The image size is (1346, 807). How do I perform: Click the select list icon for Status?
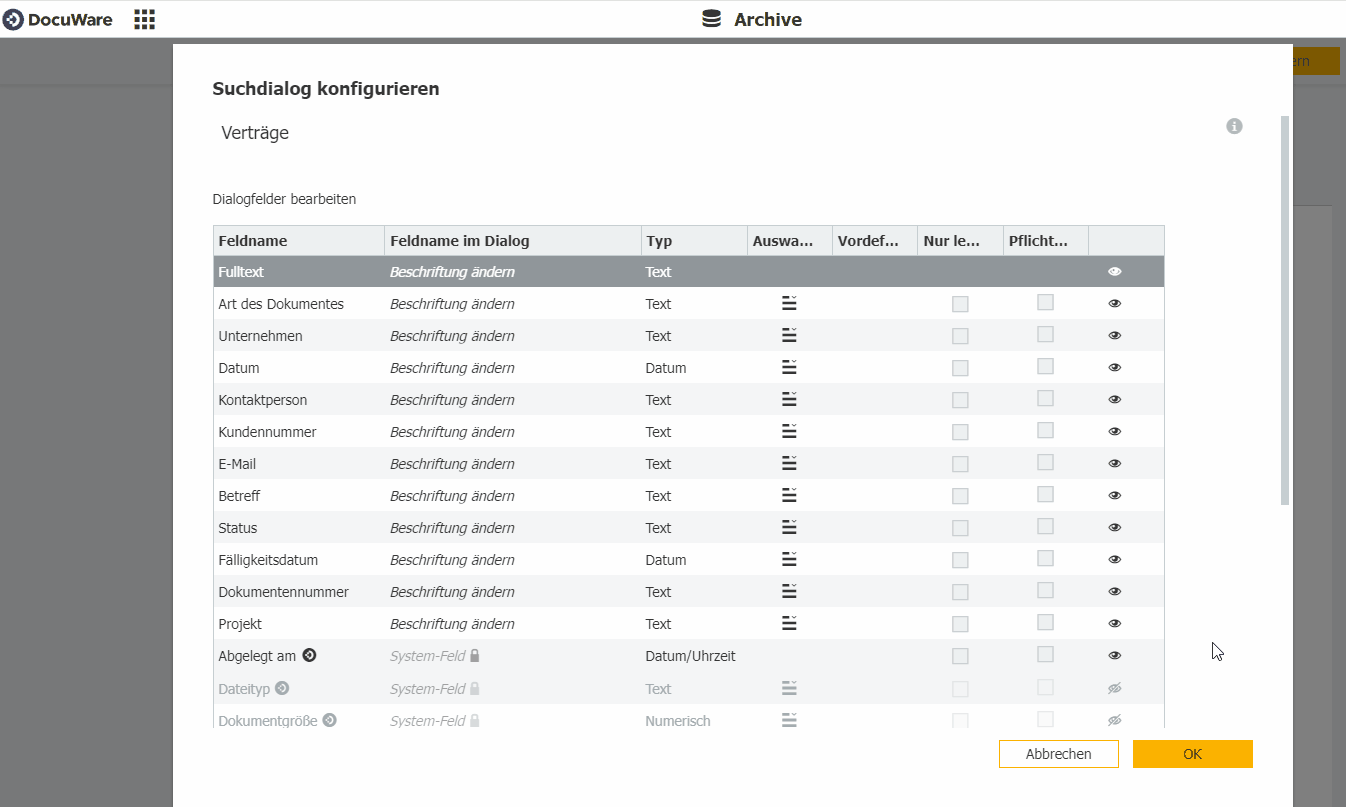pos(789,528)
